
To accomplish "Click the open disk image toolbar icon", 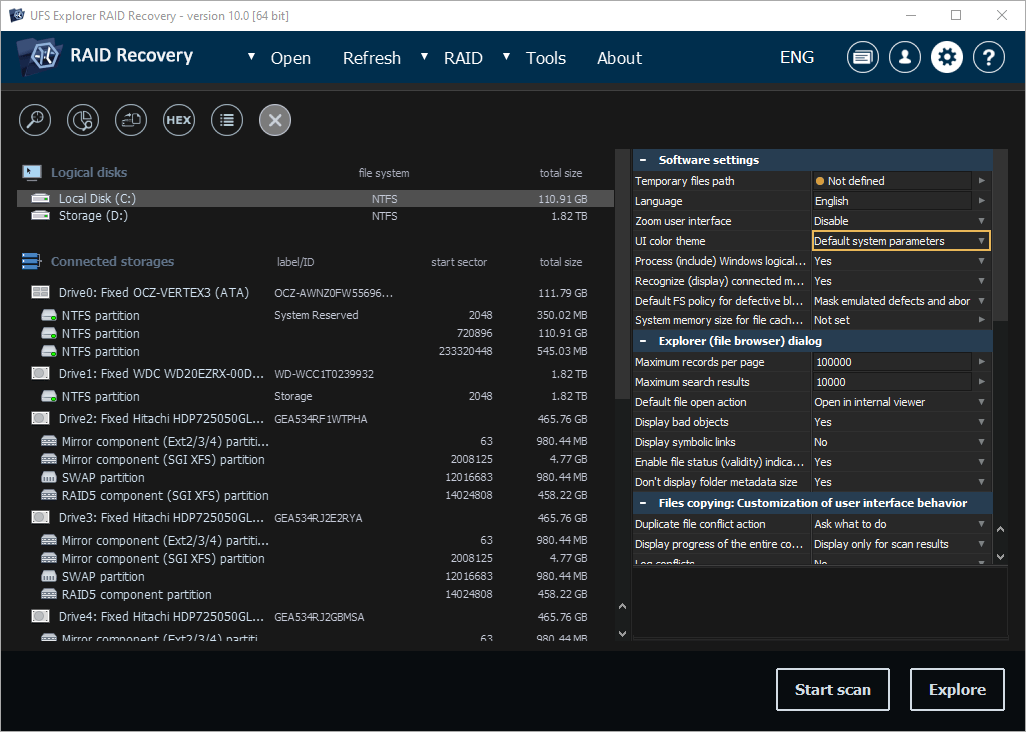I will coord(131,120).
